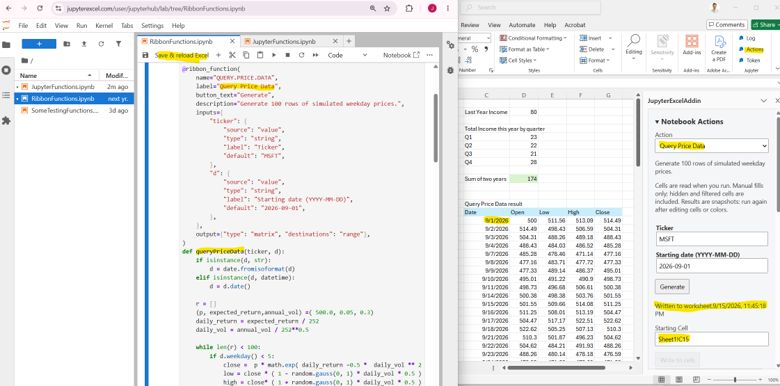Open the extension manager puzzle sidebar icon
Viewport: 780px width, 386px height.
[6, 120]
